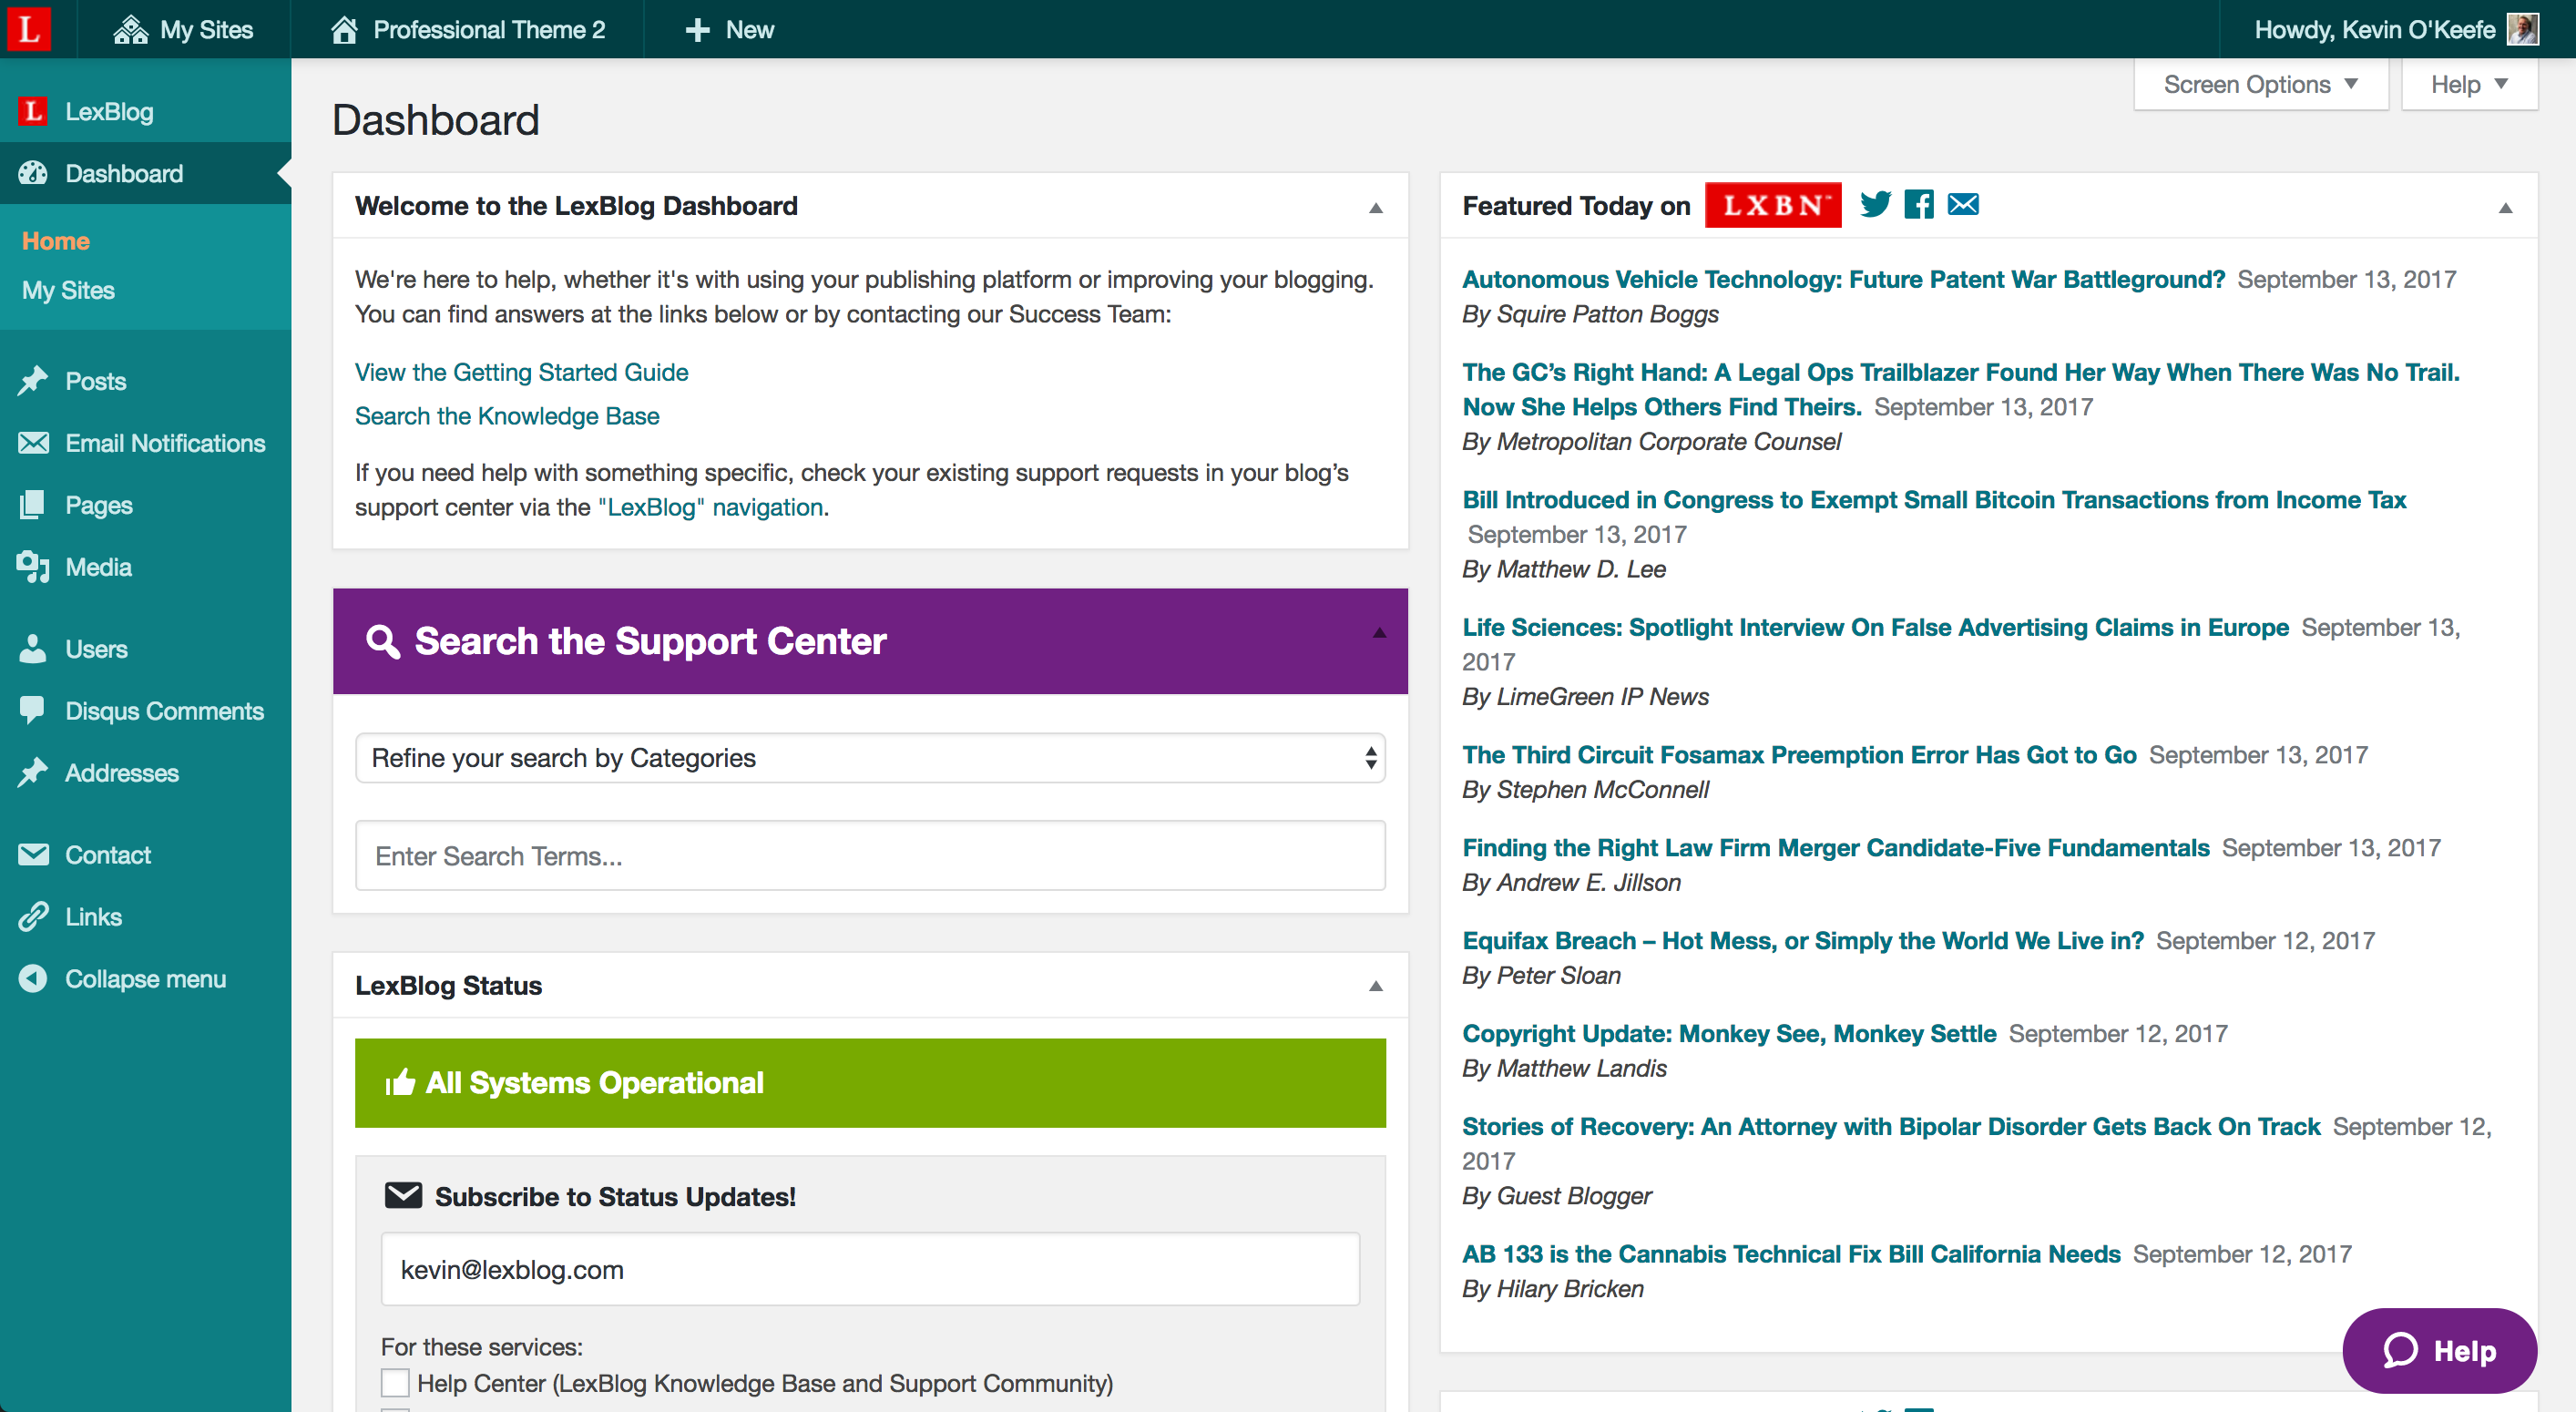Screen dimensions: 2576x1412
Task: Click the Twitter bird icon
Action: click(x=1876, y=204)
